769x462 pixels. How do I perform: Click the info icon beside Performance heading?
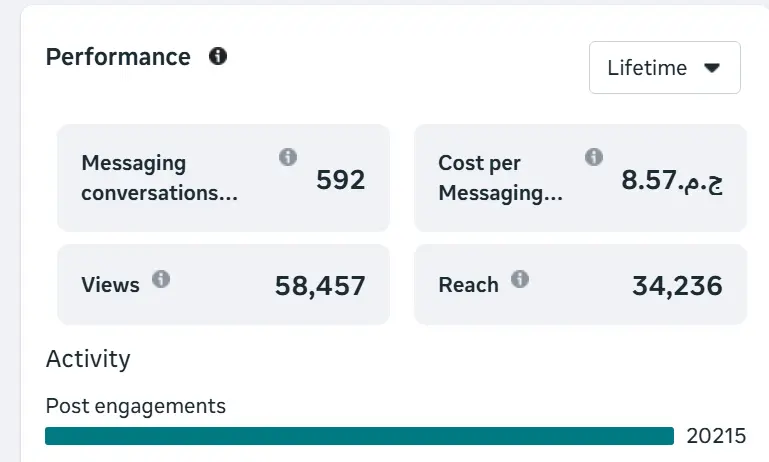coord(218,57)
